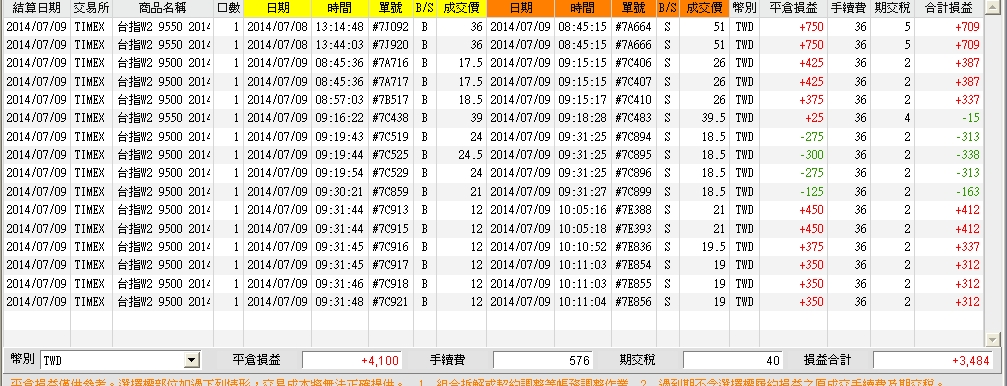Select order number #7B517 cell

390,100
